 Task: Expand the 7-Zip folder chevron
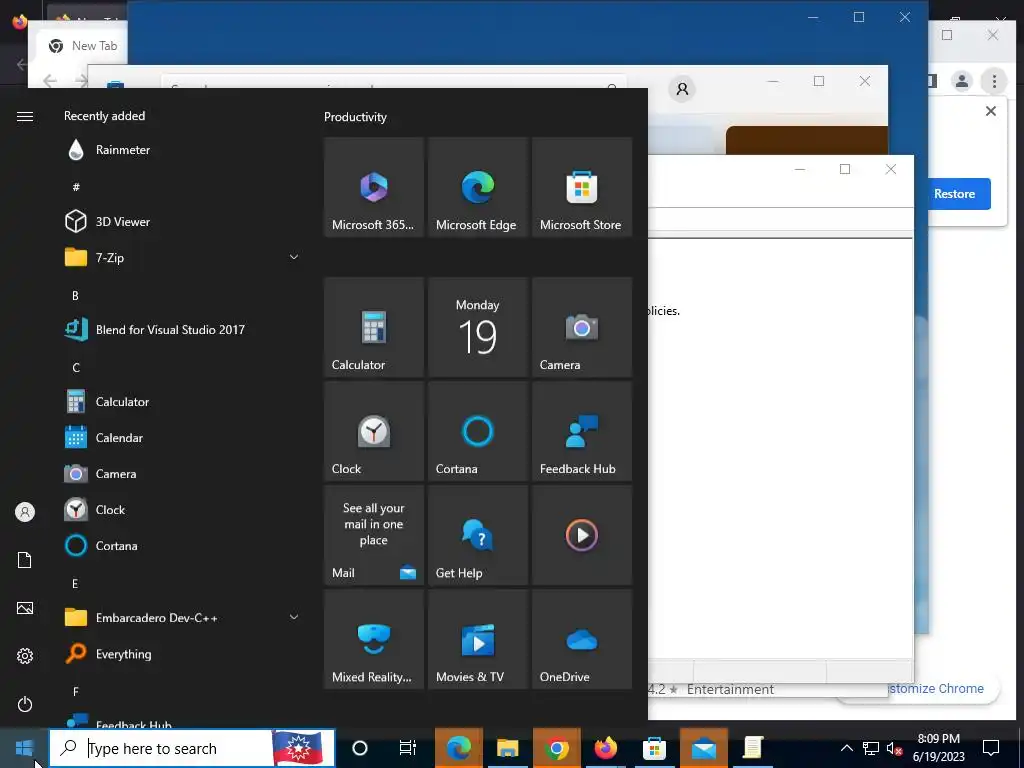coord(294,257)
